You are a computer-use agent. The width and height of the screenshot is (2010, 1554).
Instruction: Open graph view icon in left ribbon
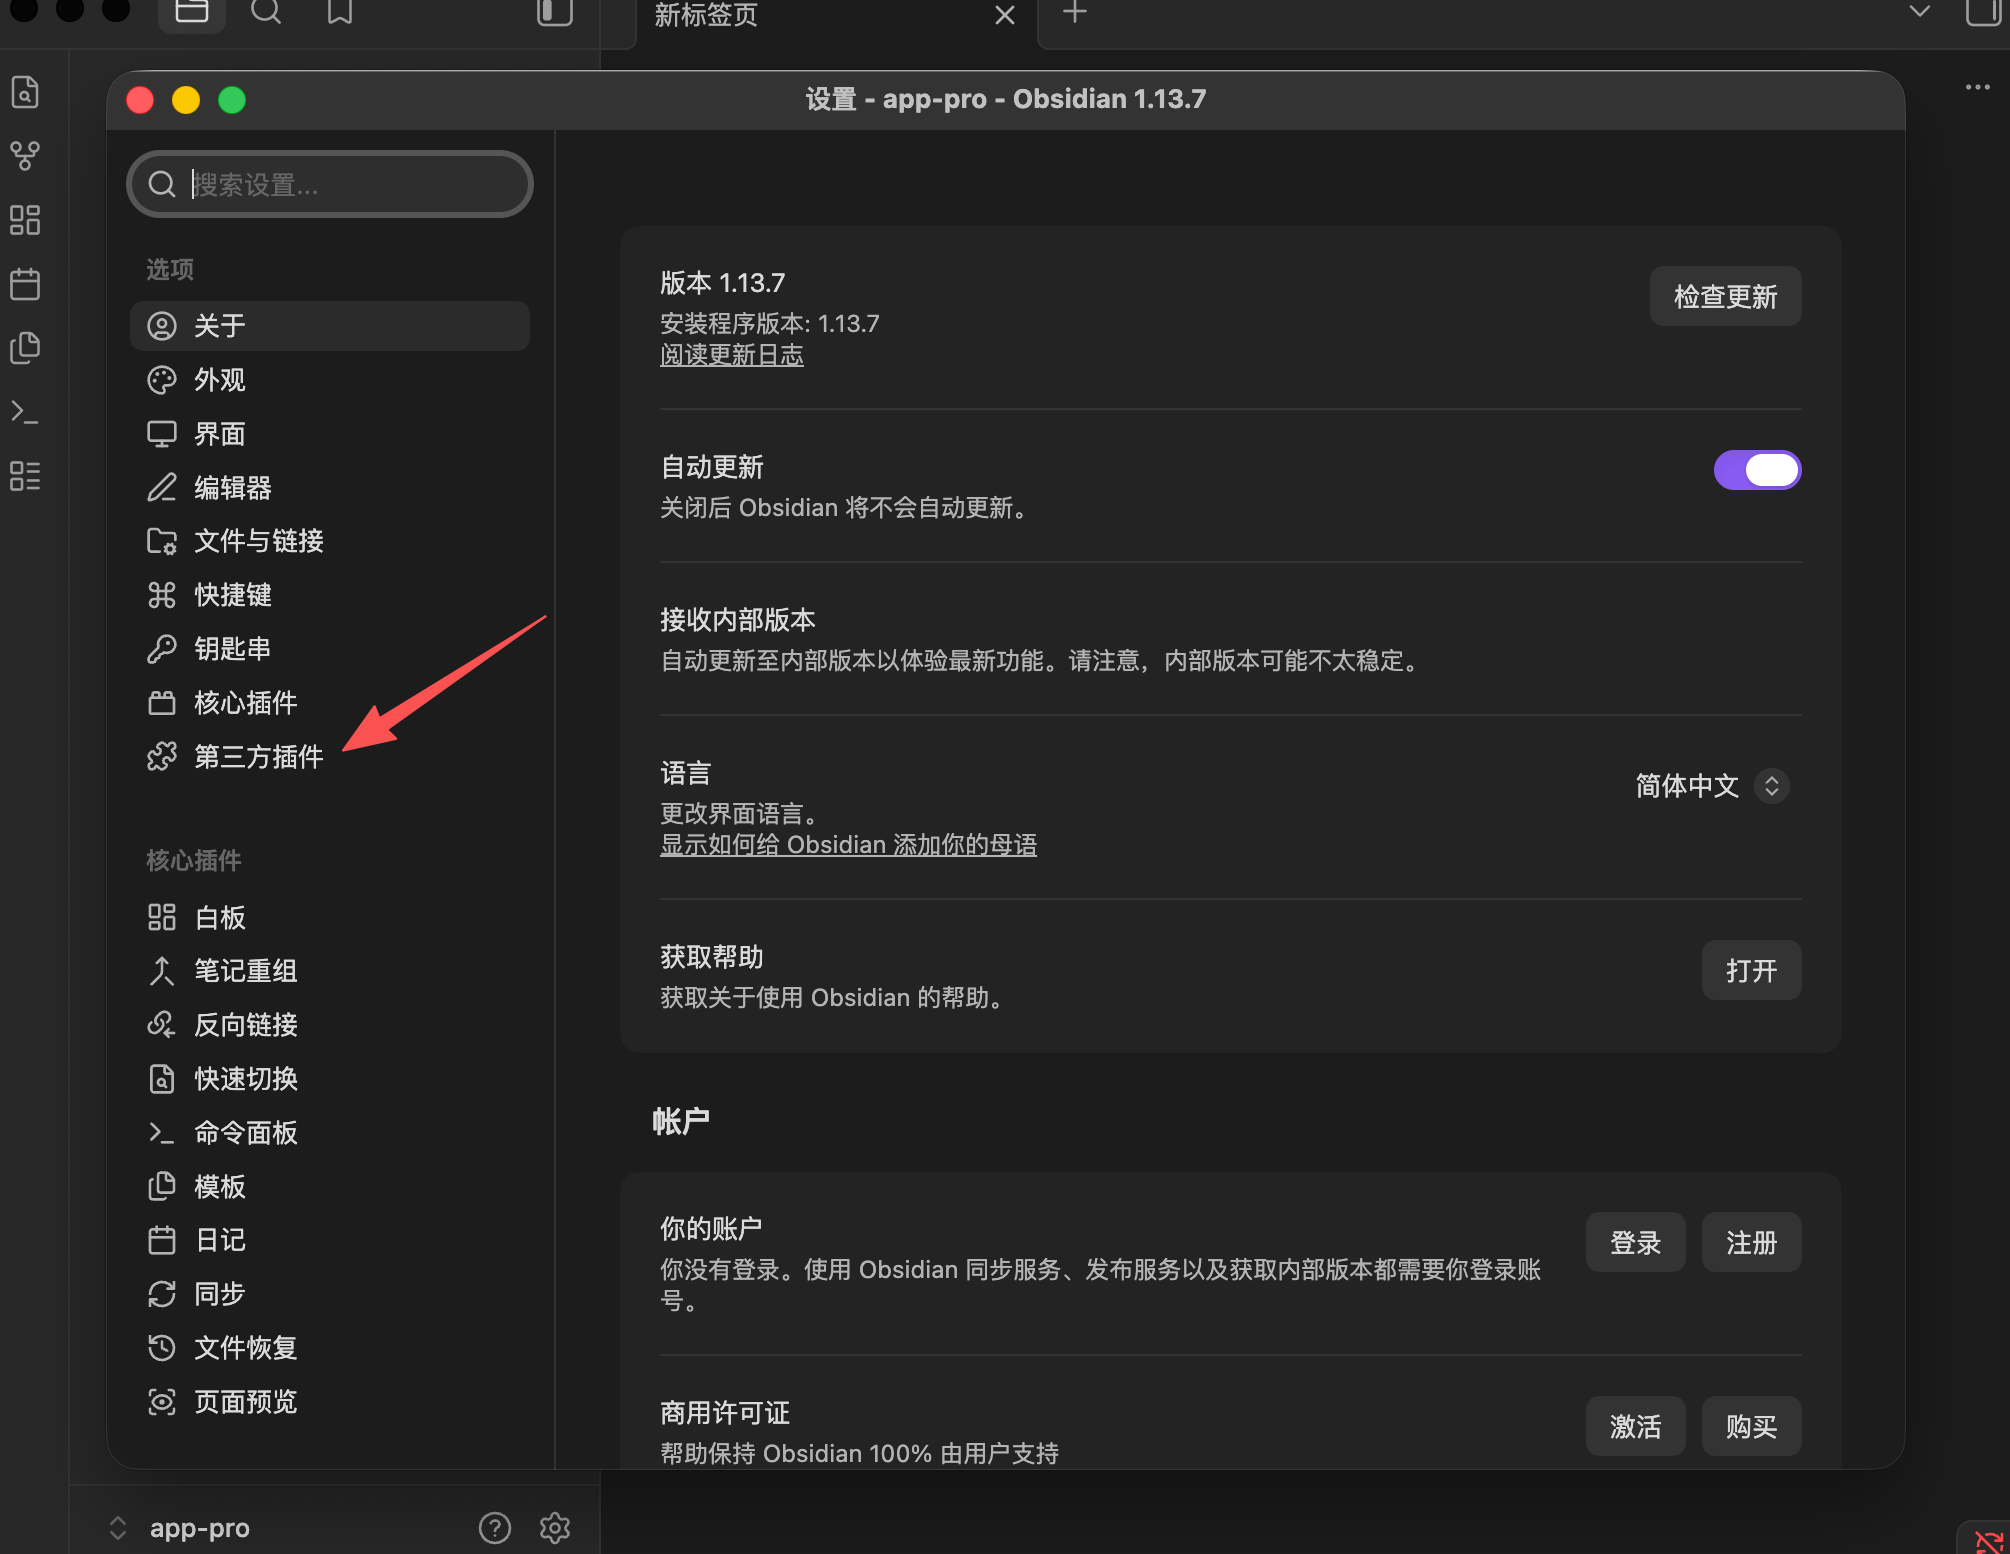click(x=25, y=156)
